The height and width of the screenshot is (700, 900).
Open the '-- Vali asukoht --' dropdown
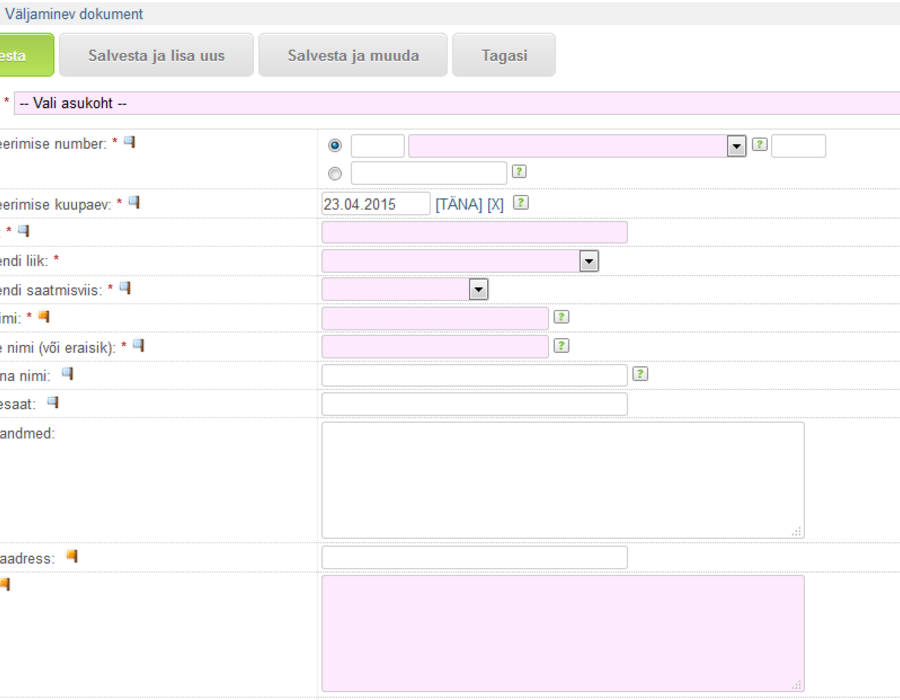point(457,103)
